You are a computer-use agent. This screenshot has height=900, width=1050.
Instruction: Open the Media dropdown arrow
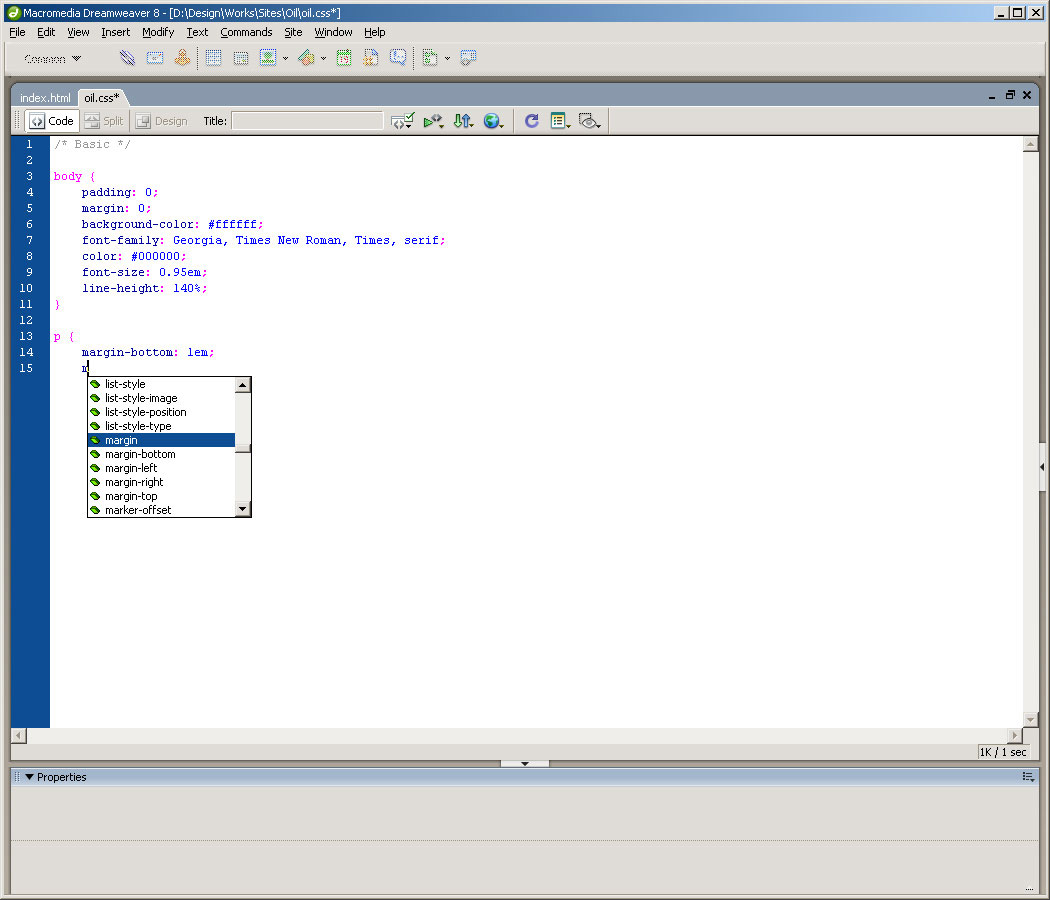(323, 59)
